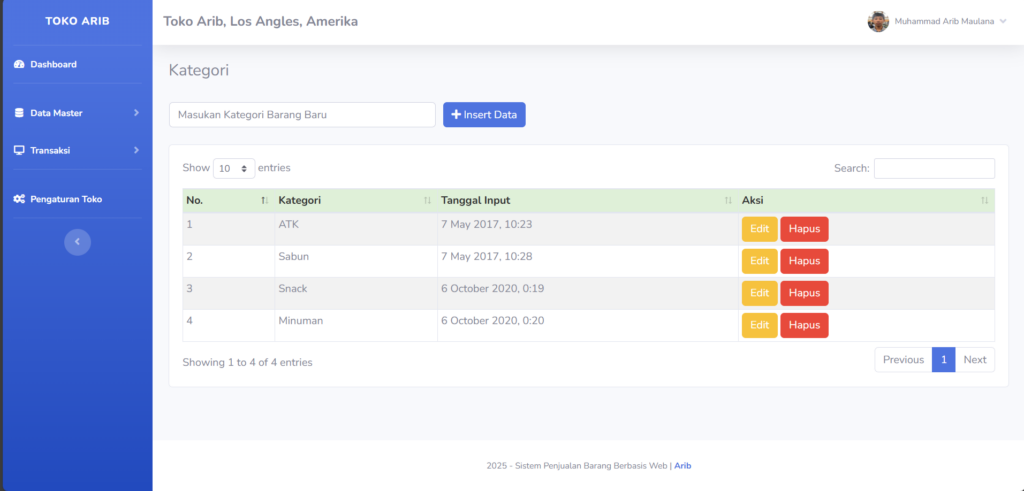Image resolution: width=1024 pixels, height=491 pixels.
Task: Click the Arib footer link
Action: click(x=682, y=466)
